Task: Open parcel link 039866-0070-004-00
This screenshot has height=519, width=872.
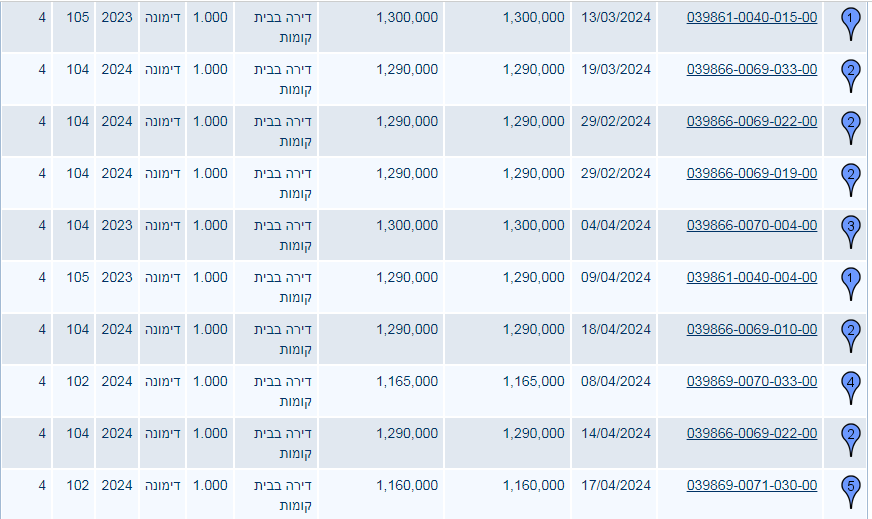Action: (x=752, y=225)
